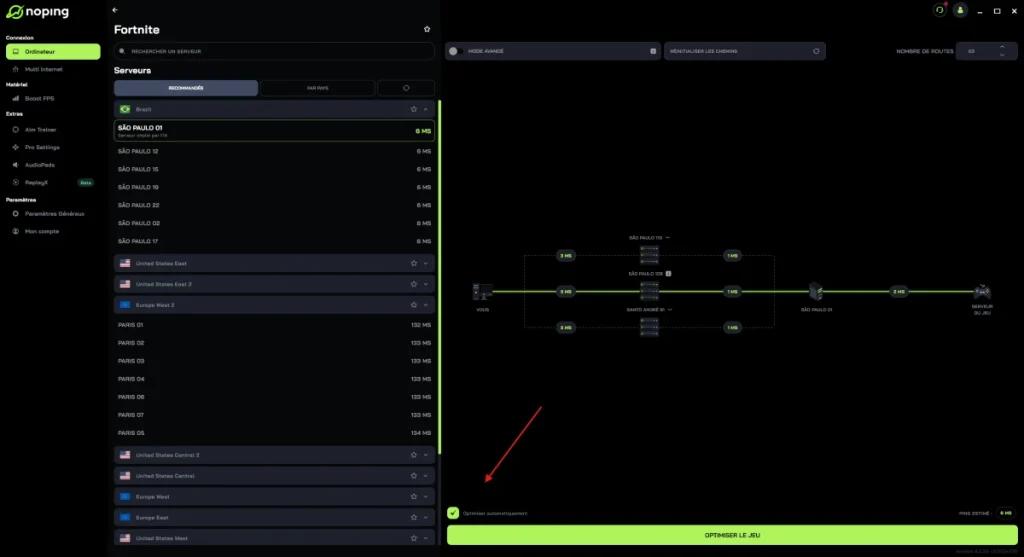Click the São Paulo 01 server node icon
Viewport: 1024px width, 557px height.
(x=816, y=291)
